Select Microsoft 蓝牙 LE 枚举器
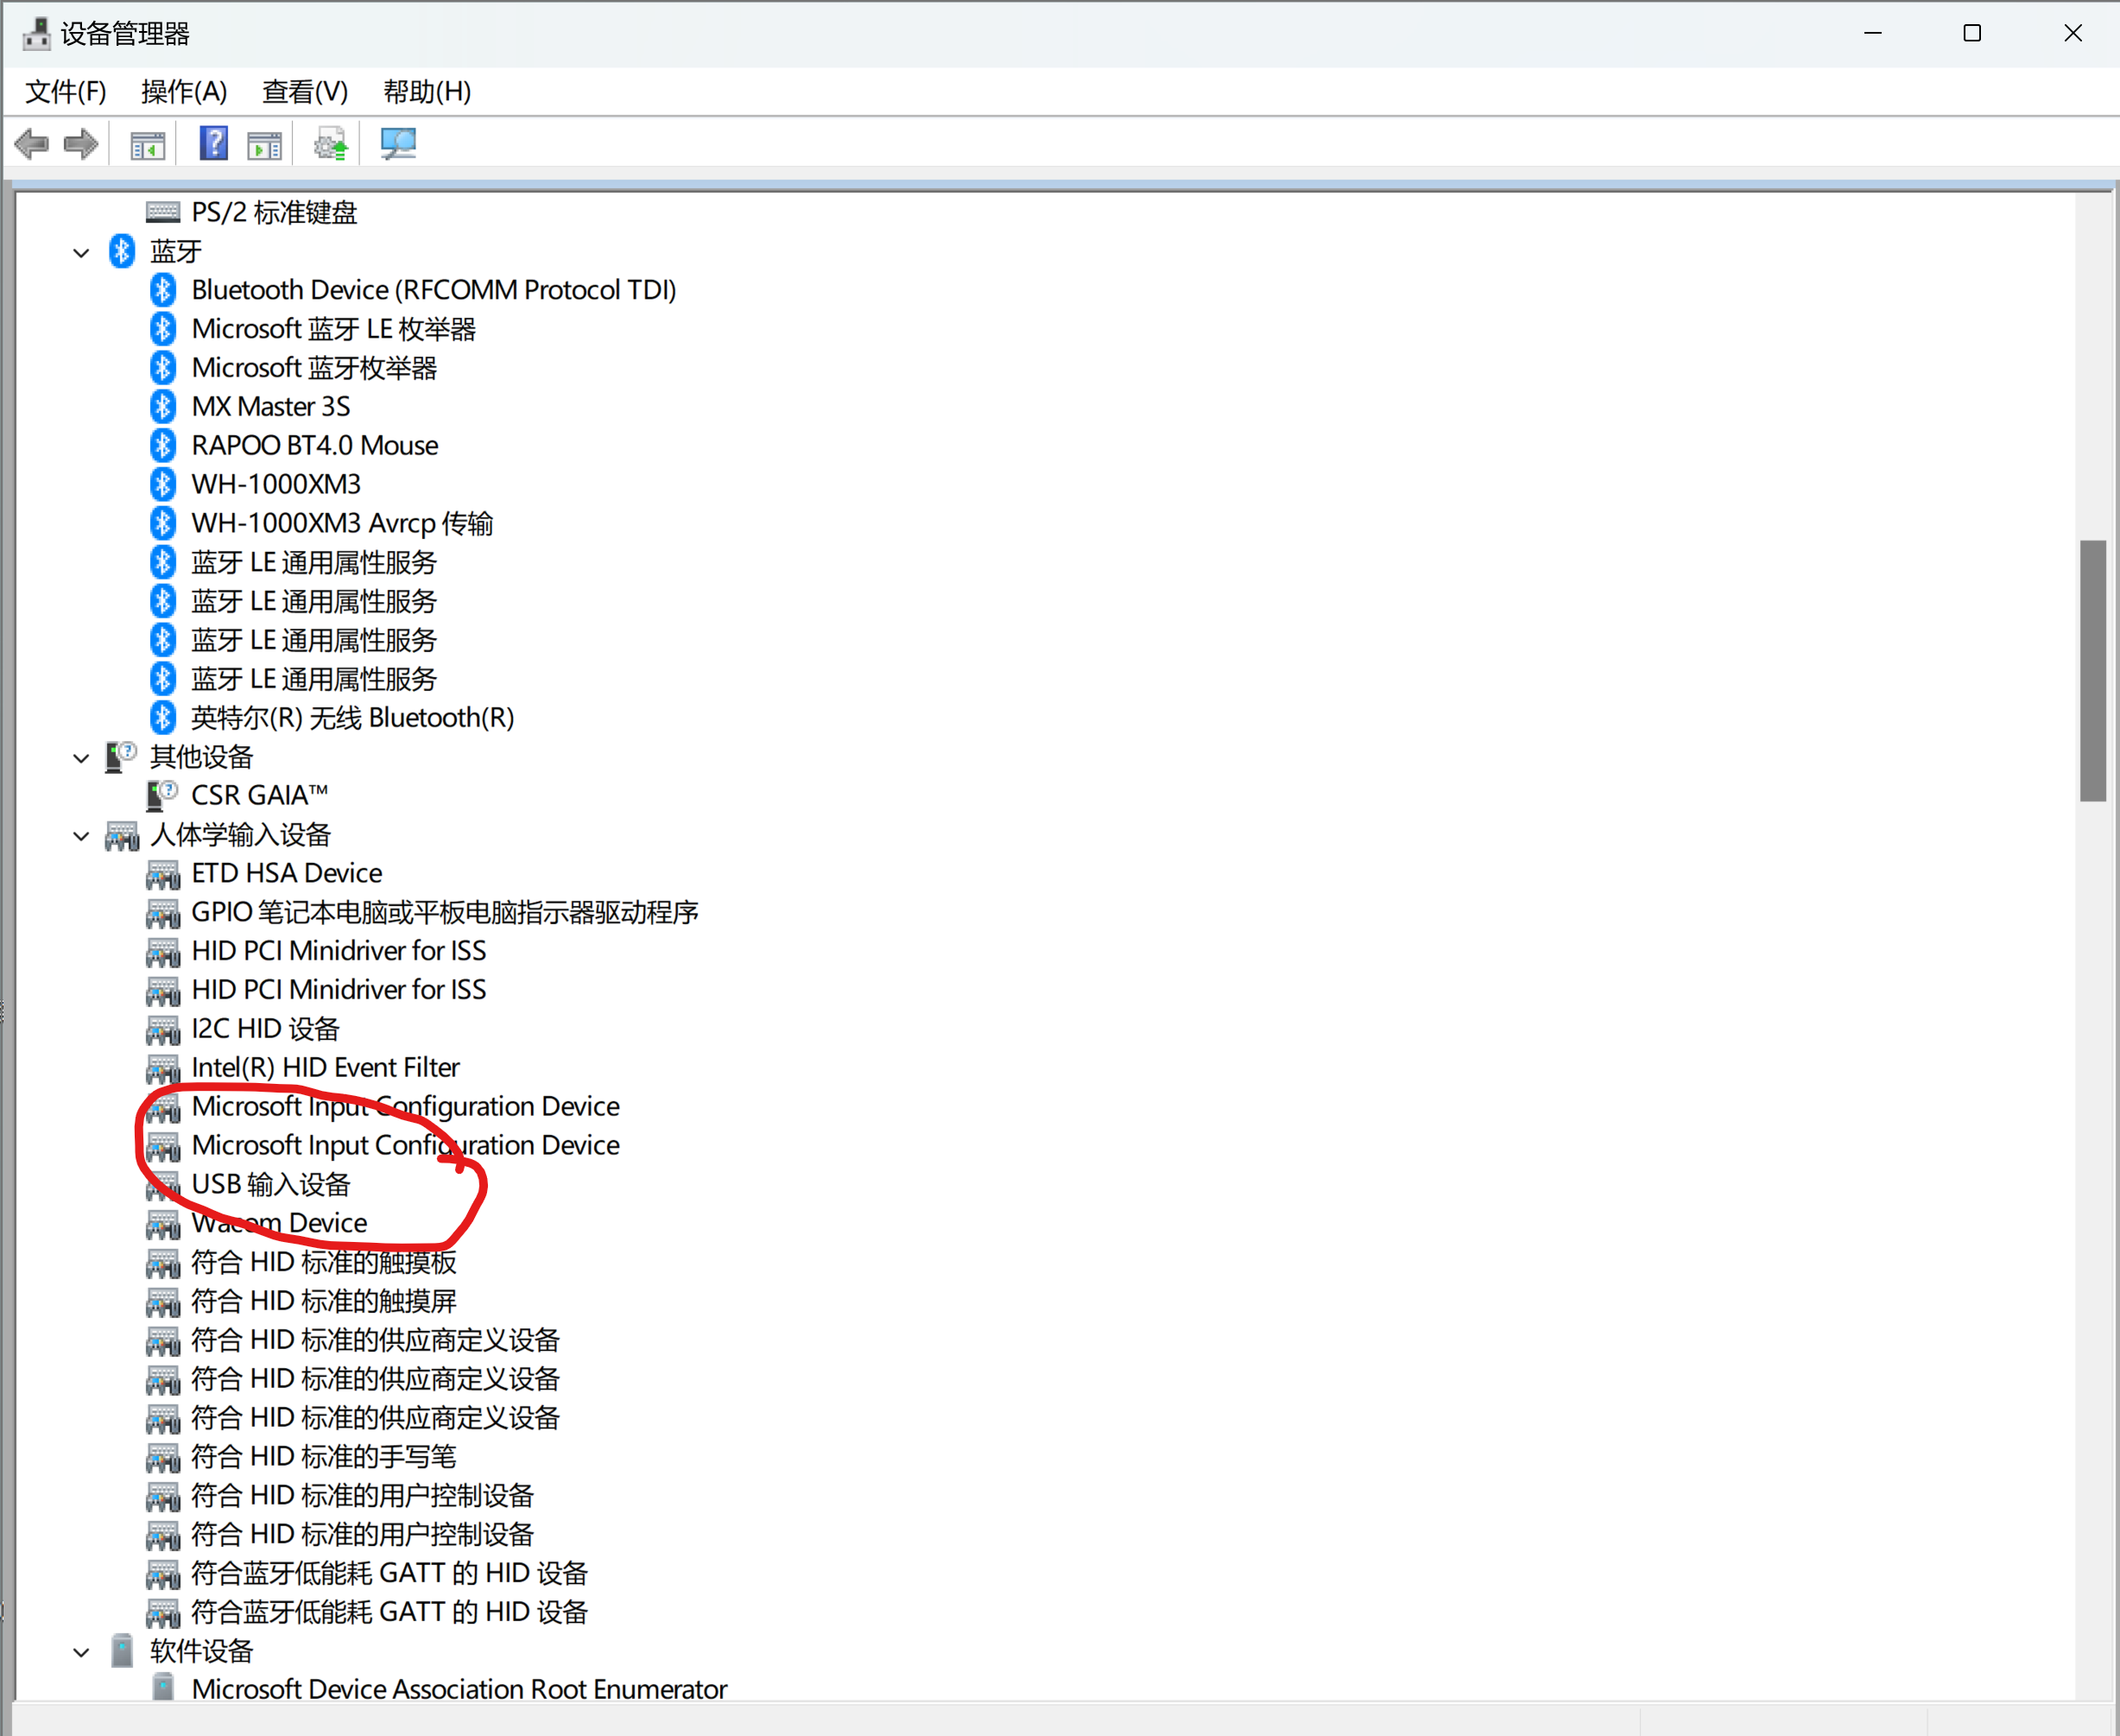The width and height of the screenshot is (2120, 1736). click(x=334, y=329)
